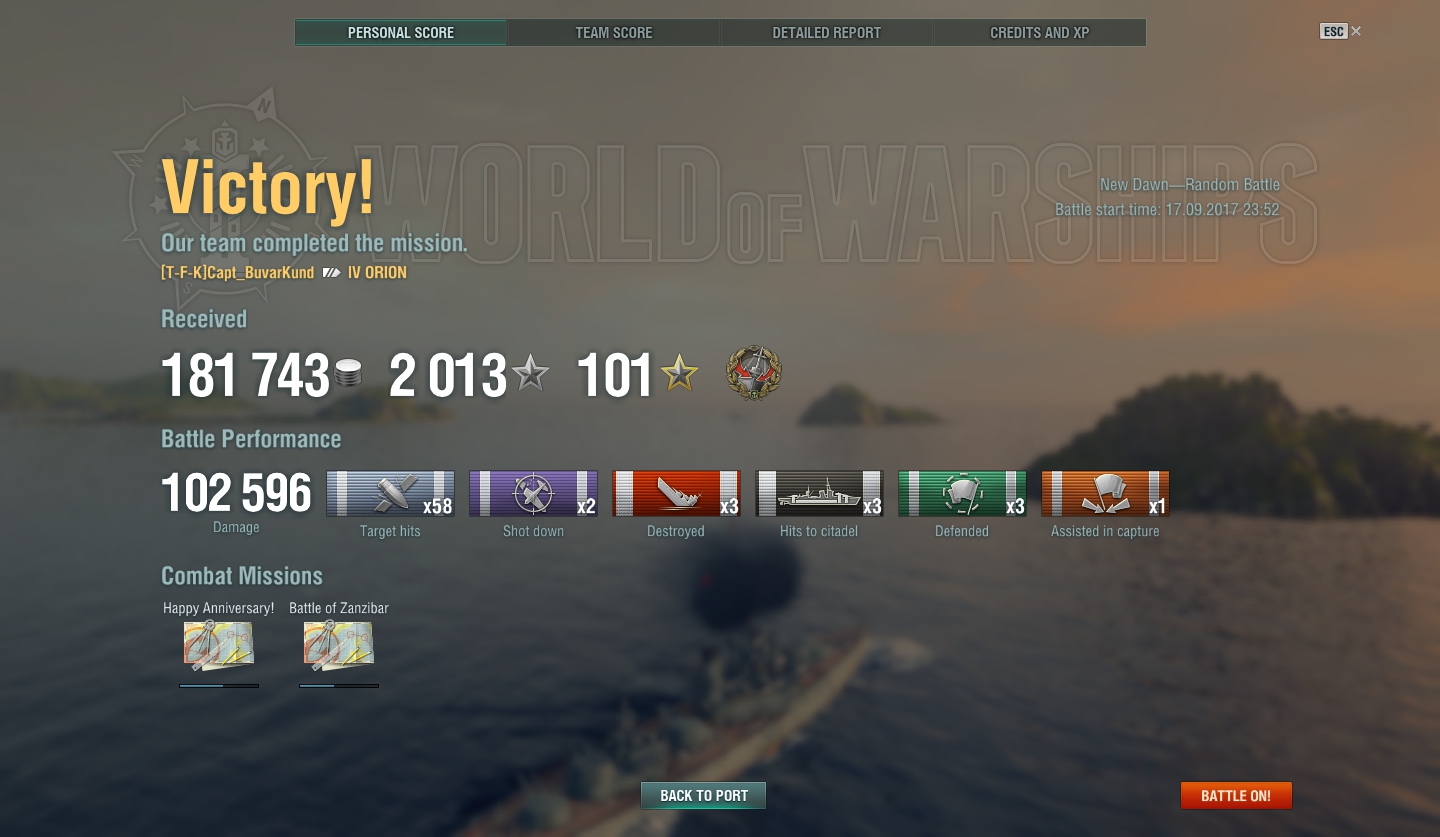Viewport: 1440px width, 837px height.
Task: Select the Personal Score tab
Action: coord(401,33)
